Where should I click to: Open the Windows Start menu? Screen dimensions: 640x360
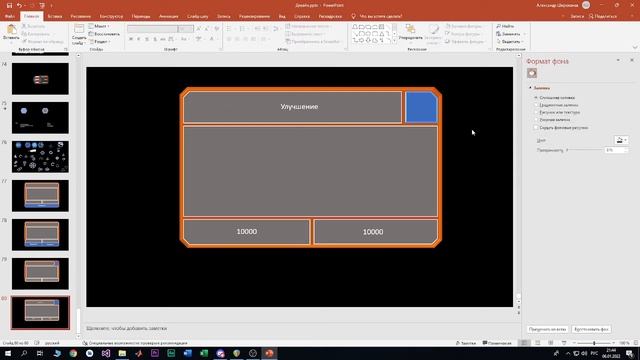(x=8, y=353)
